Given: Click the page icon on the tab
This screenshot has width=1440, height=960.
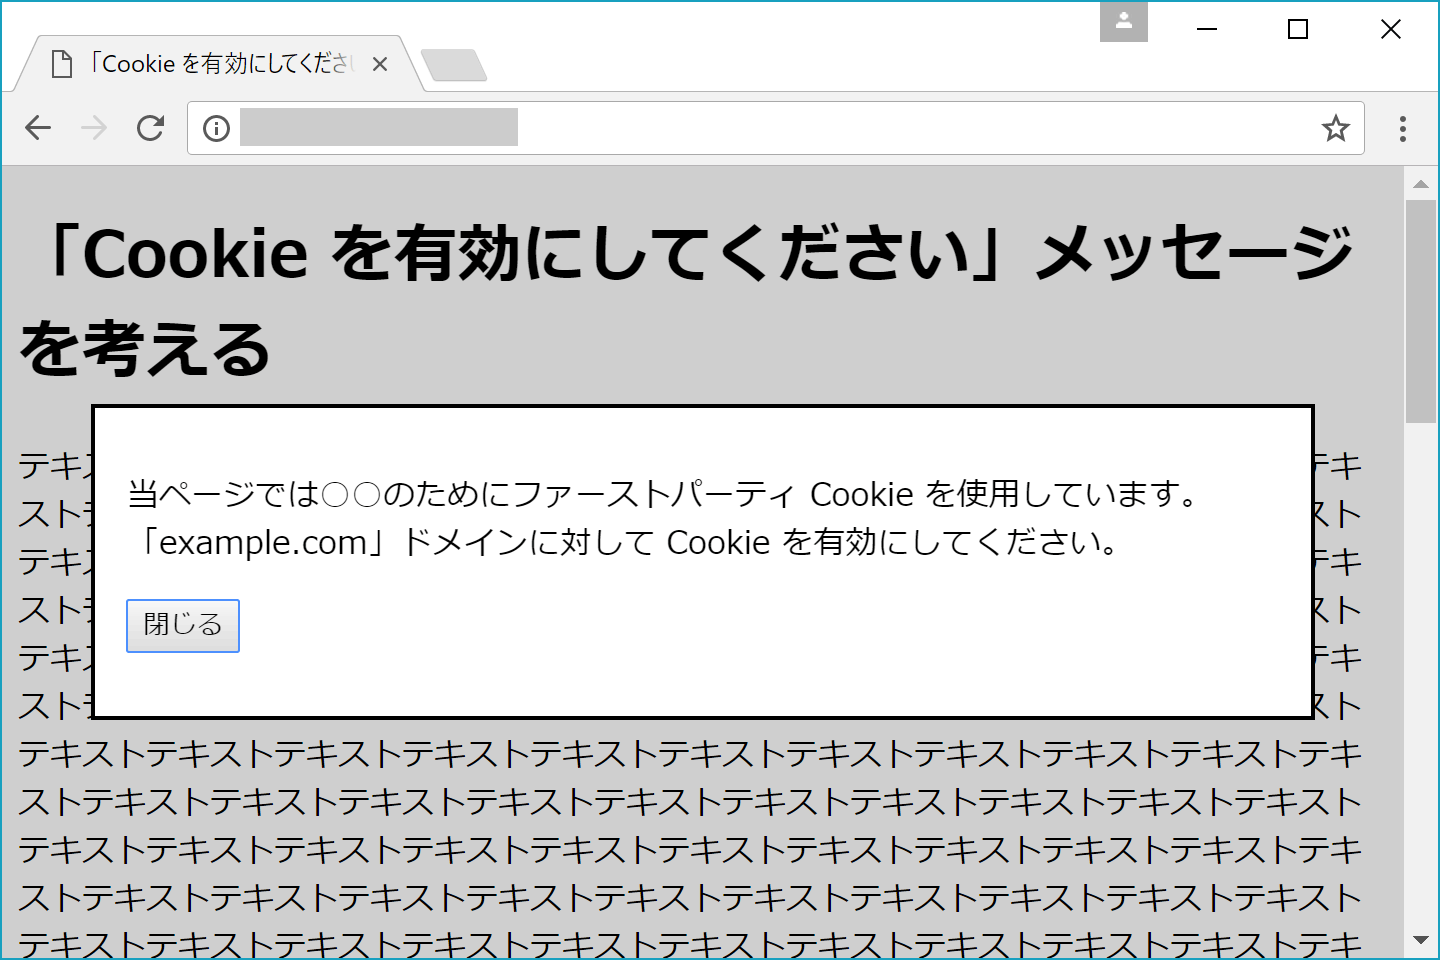Looking at the screenshot, I should coord(62,64).
